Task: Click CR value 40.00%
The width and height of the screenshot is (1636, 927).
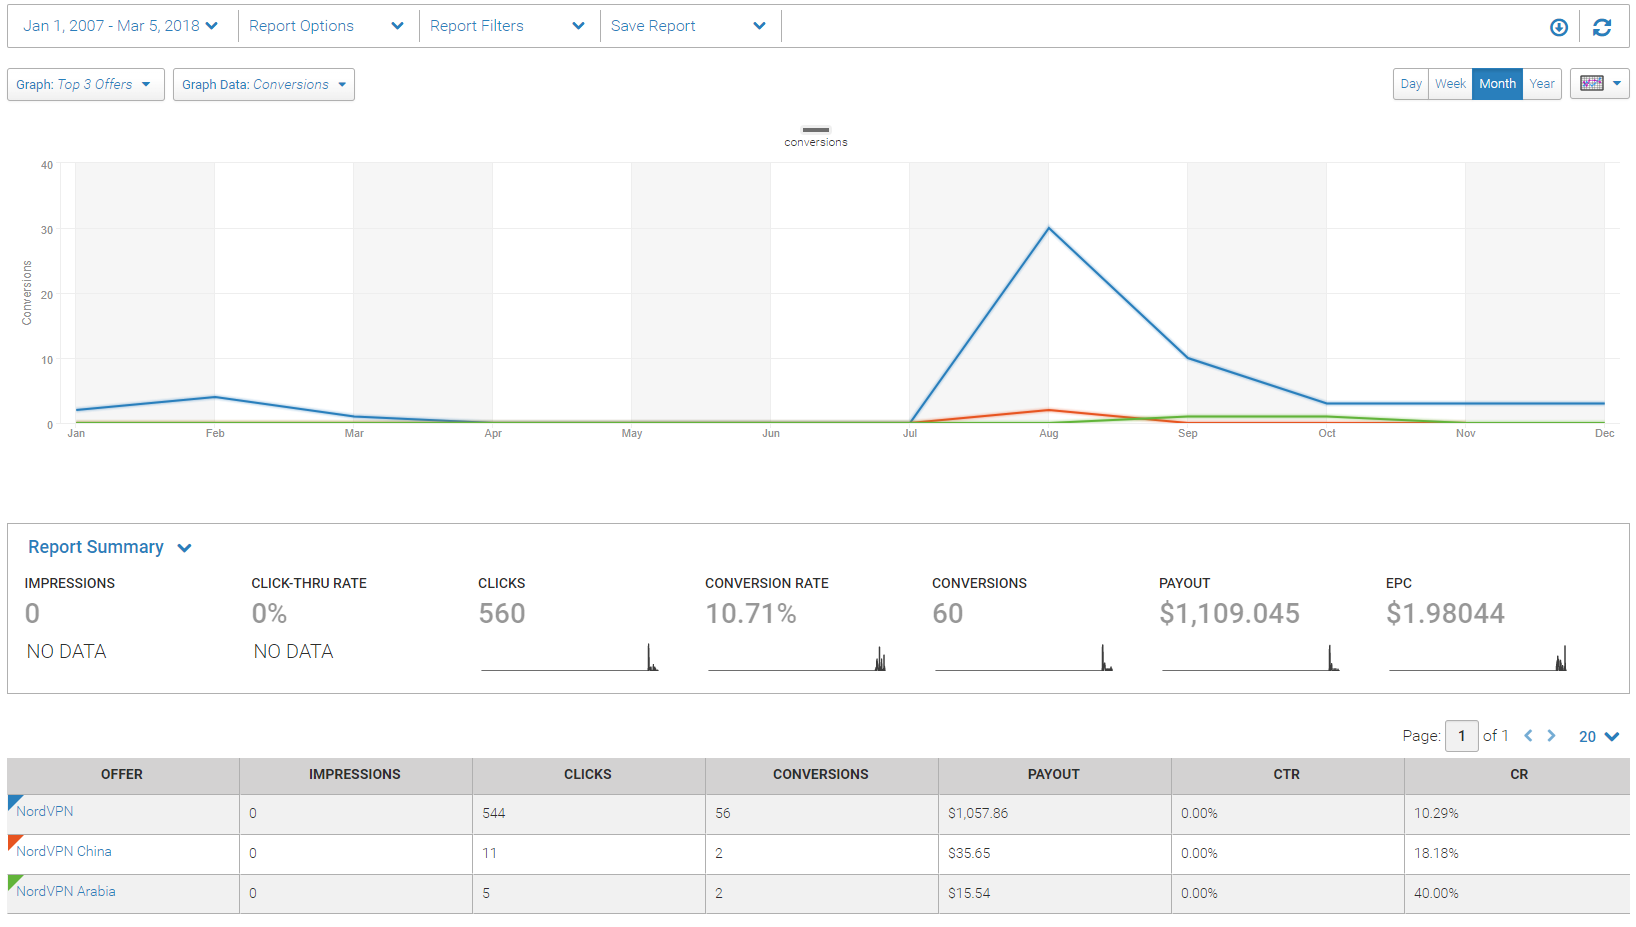Action: tap(1436, 893)
